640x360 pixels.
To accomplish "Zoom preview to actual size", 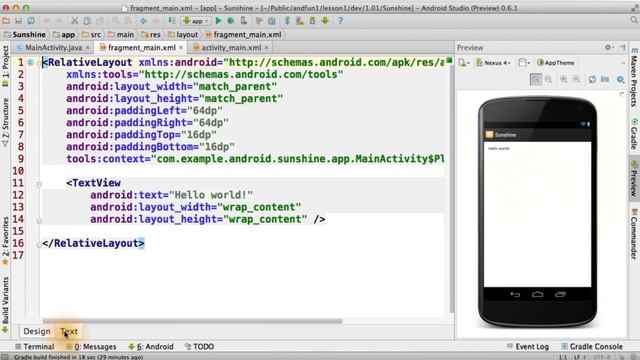I will coord(548,79).
